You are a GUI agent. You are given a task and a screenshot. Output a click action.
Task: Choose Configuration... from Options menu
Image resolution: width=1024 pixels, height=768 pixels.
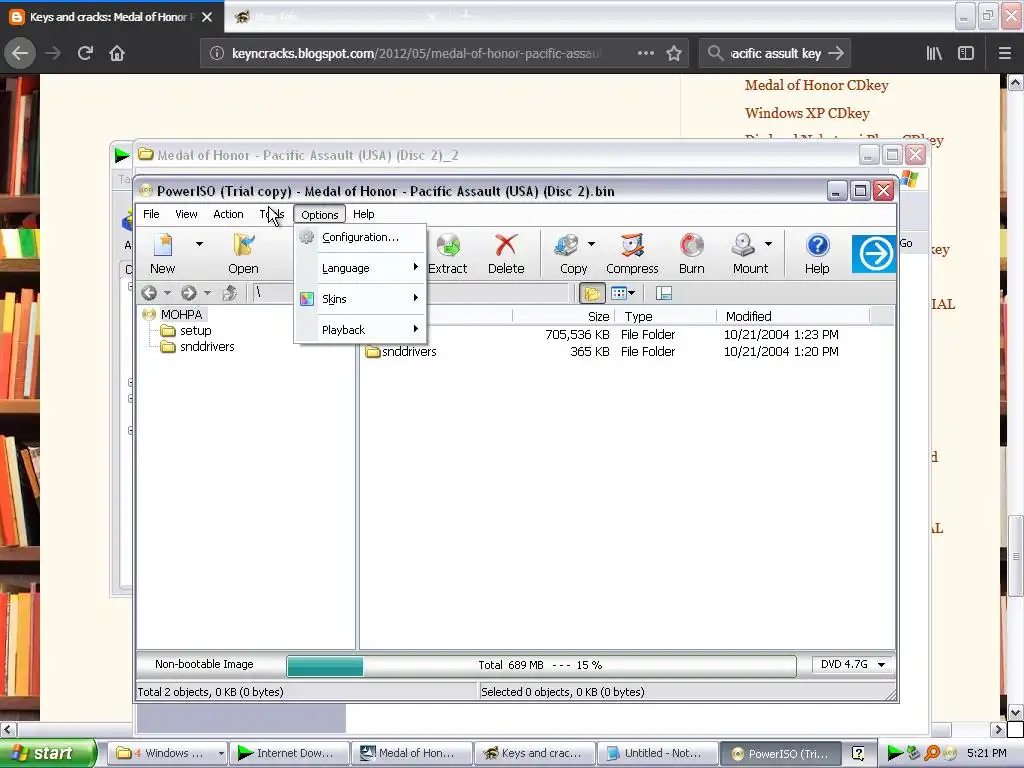(x=360, y=237)
